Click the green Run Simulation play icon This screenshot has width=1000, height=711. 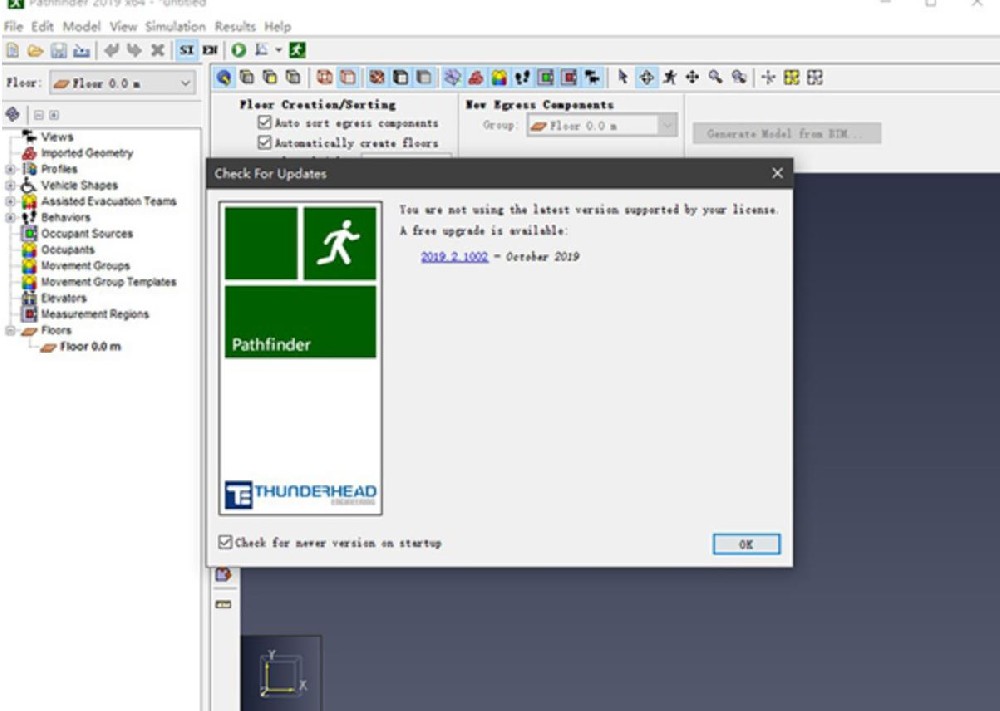(x=239, y=50)
